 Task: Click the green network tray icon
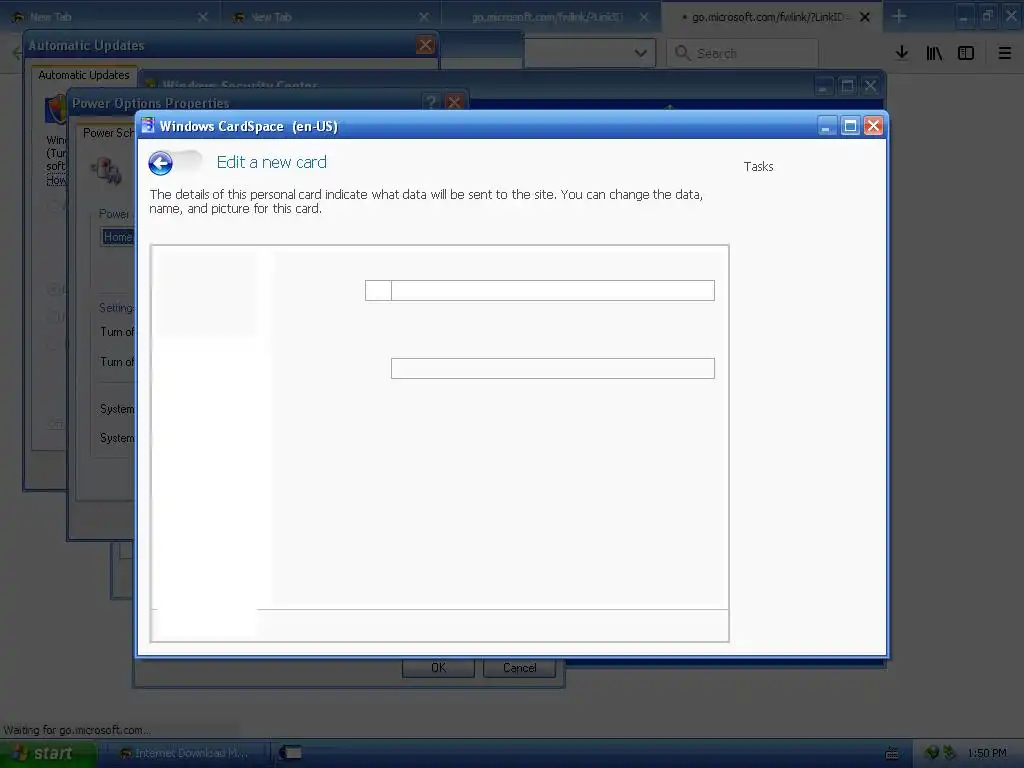coord(949,753)
